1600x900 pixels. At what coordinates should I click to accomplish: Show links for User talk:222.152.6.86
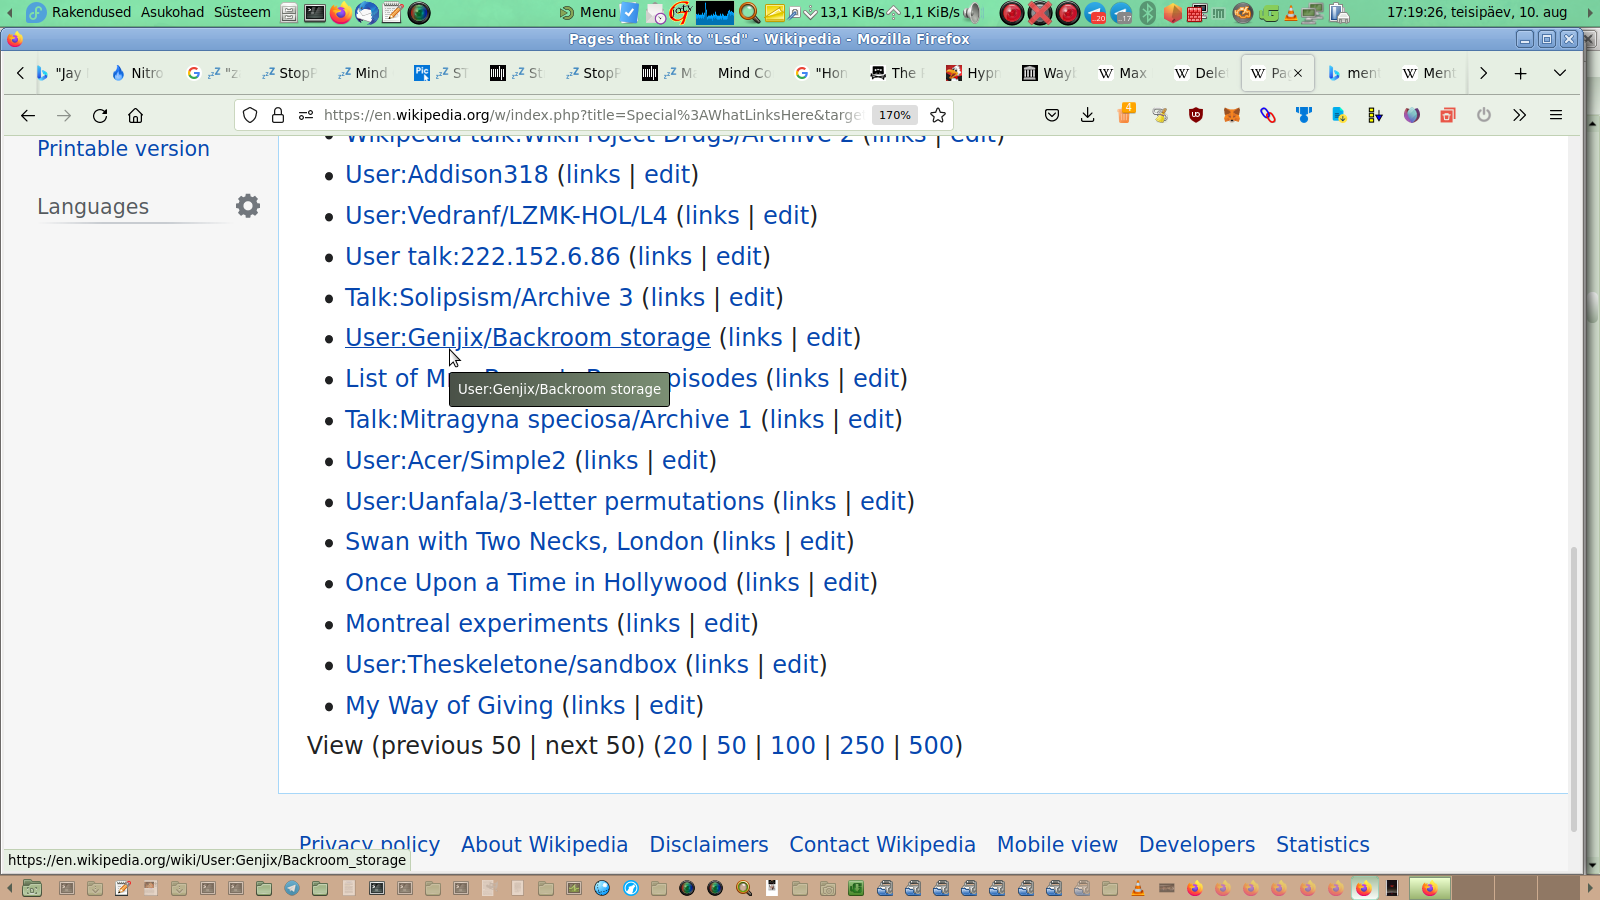665,257
